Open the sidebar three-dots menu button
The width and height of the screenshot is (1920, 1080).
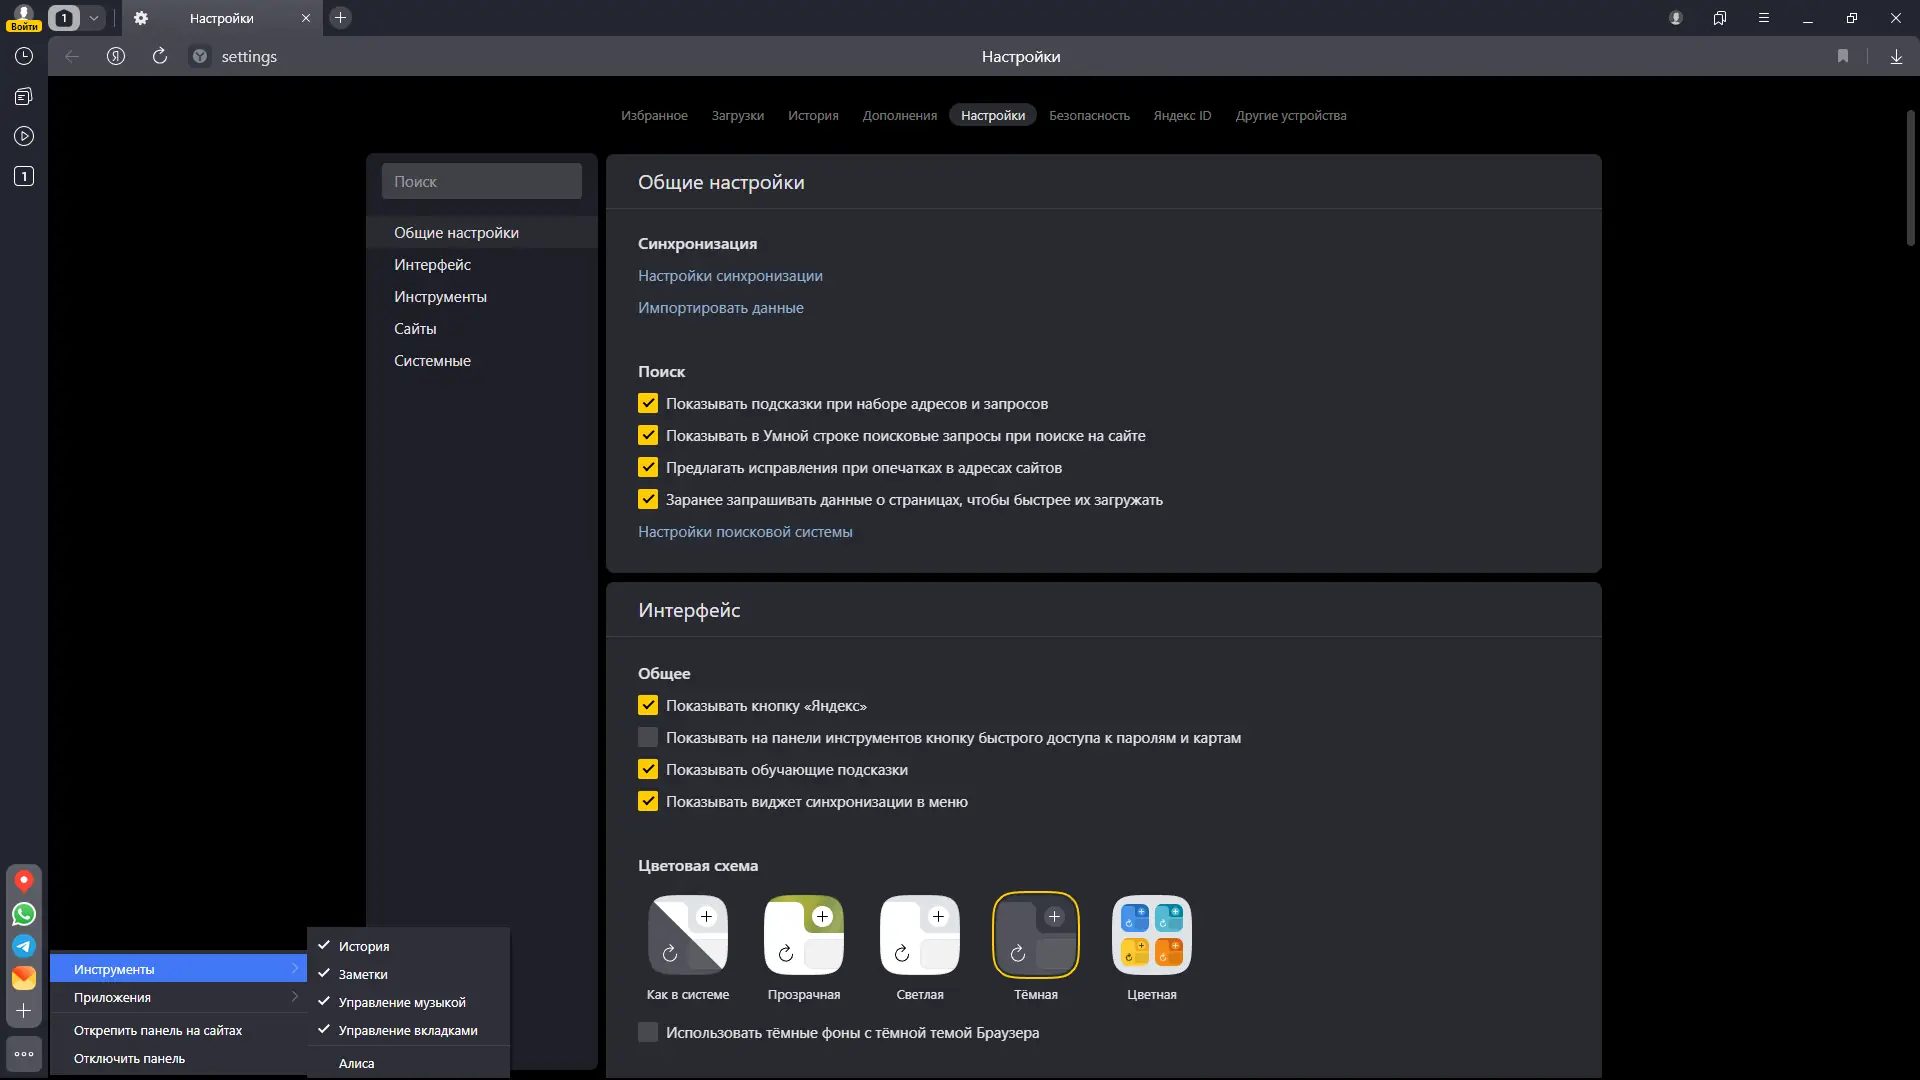(x=24, y=1054)
